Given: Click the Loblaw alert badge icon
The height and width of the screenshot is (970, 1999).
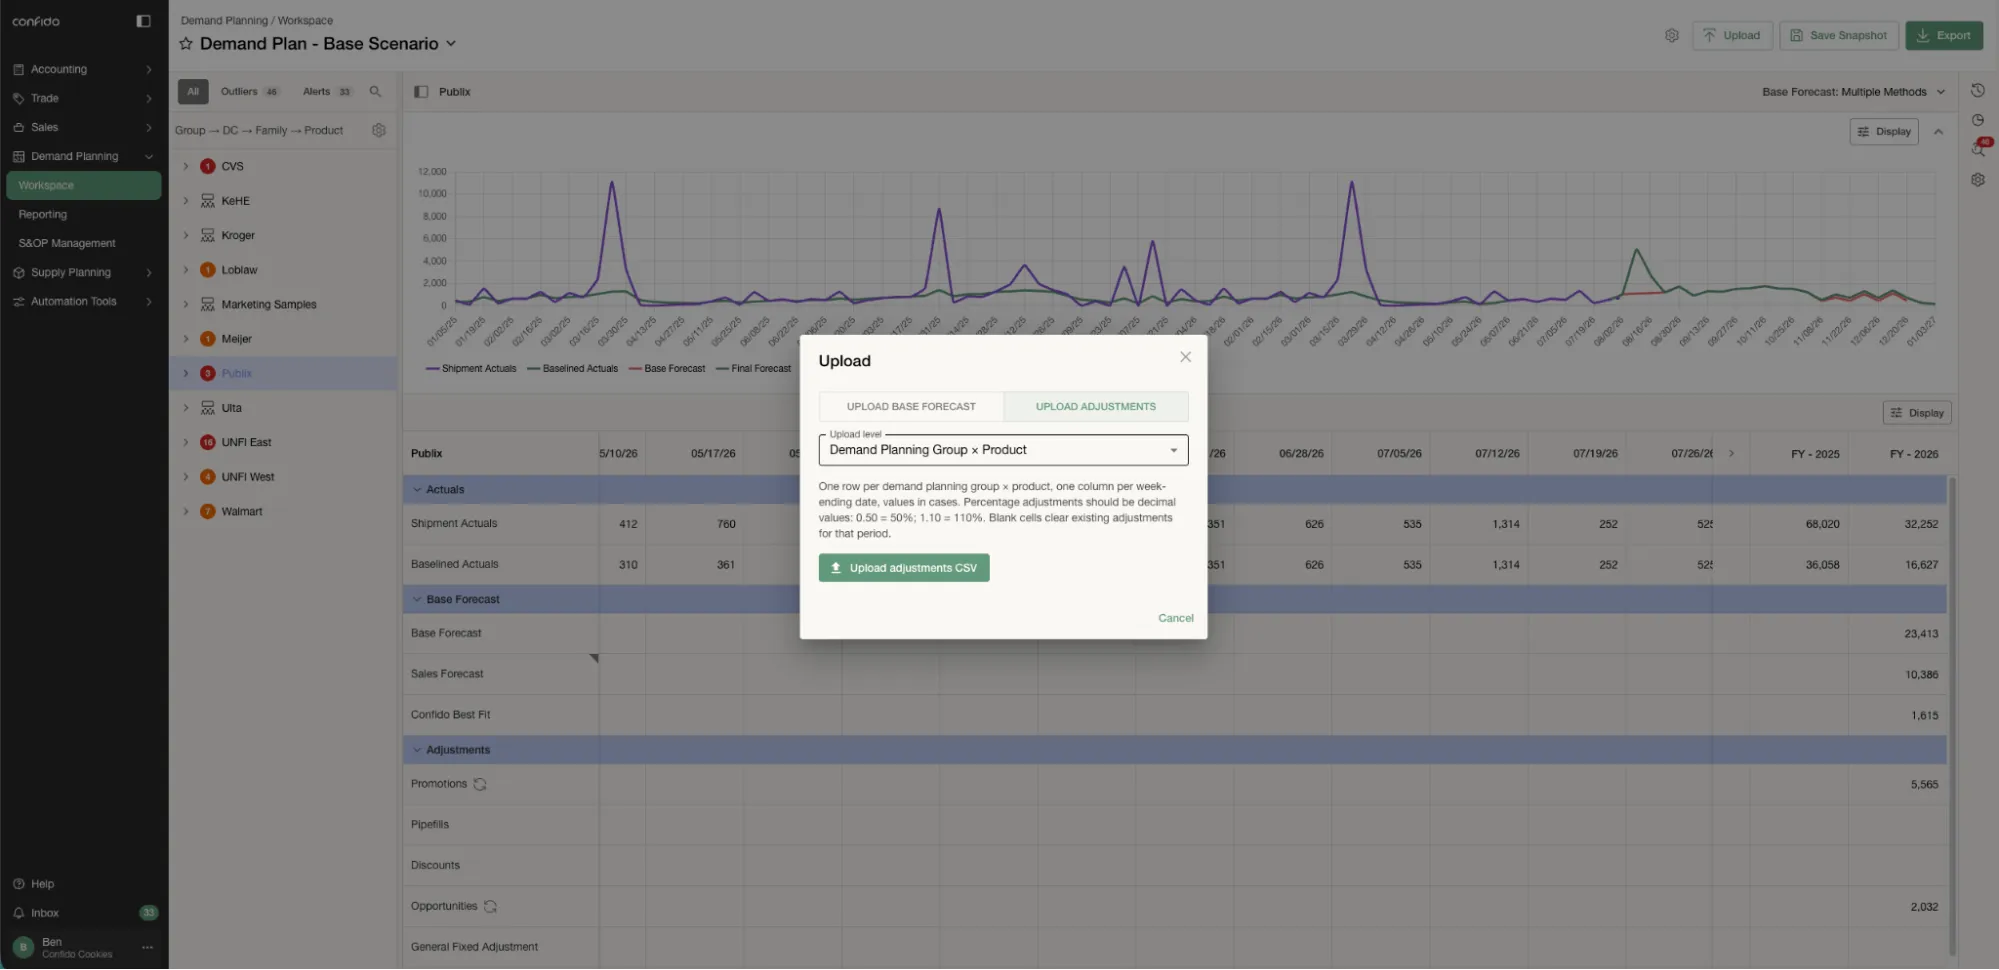Looking at the screenshot, I should click(208, 270).
